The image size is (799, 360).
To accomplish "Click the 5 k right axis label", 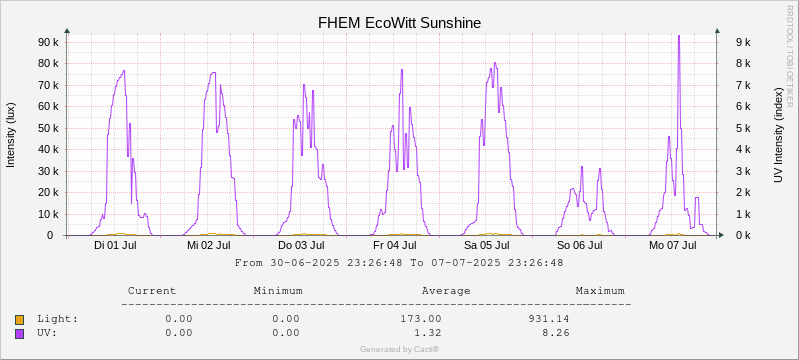I will point(743,128).
